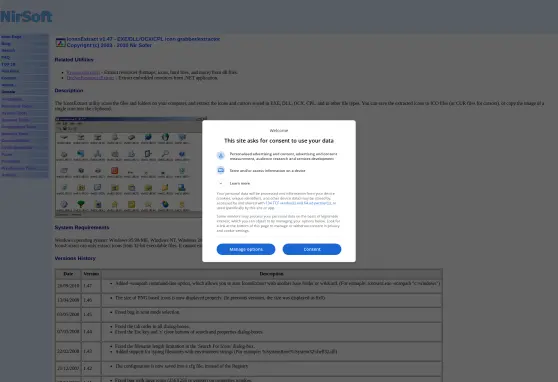Viewport: 558px width, 382px height.
Task: Click the Date column header
Action: (x=68, y=274)
